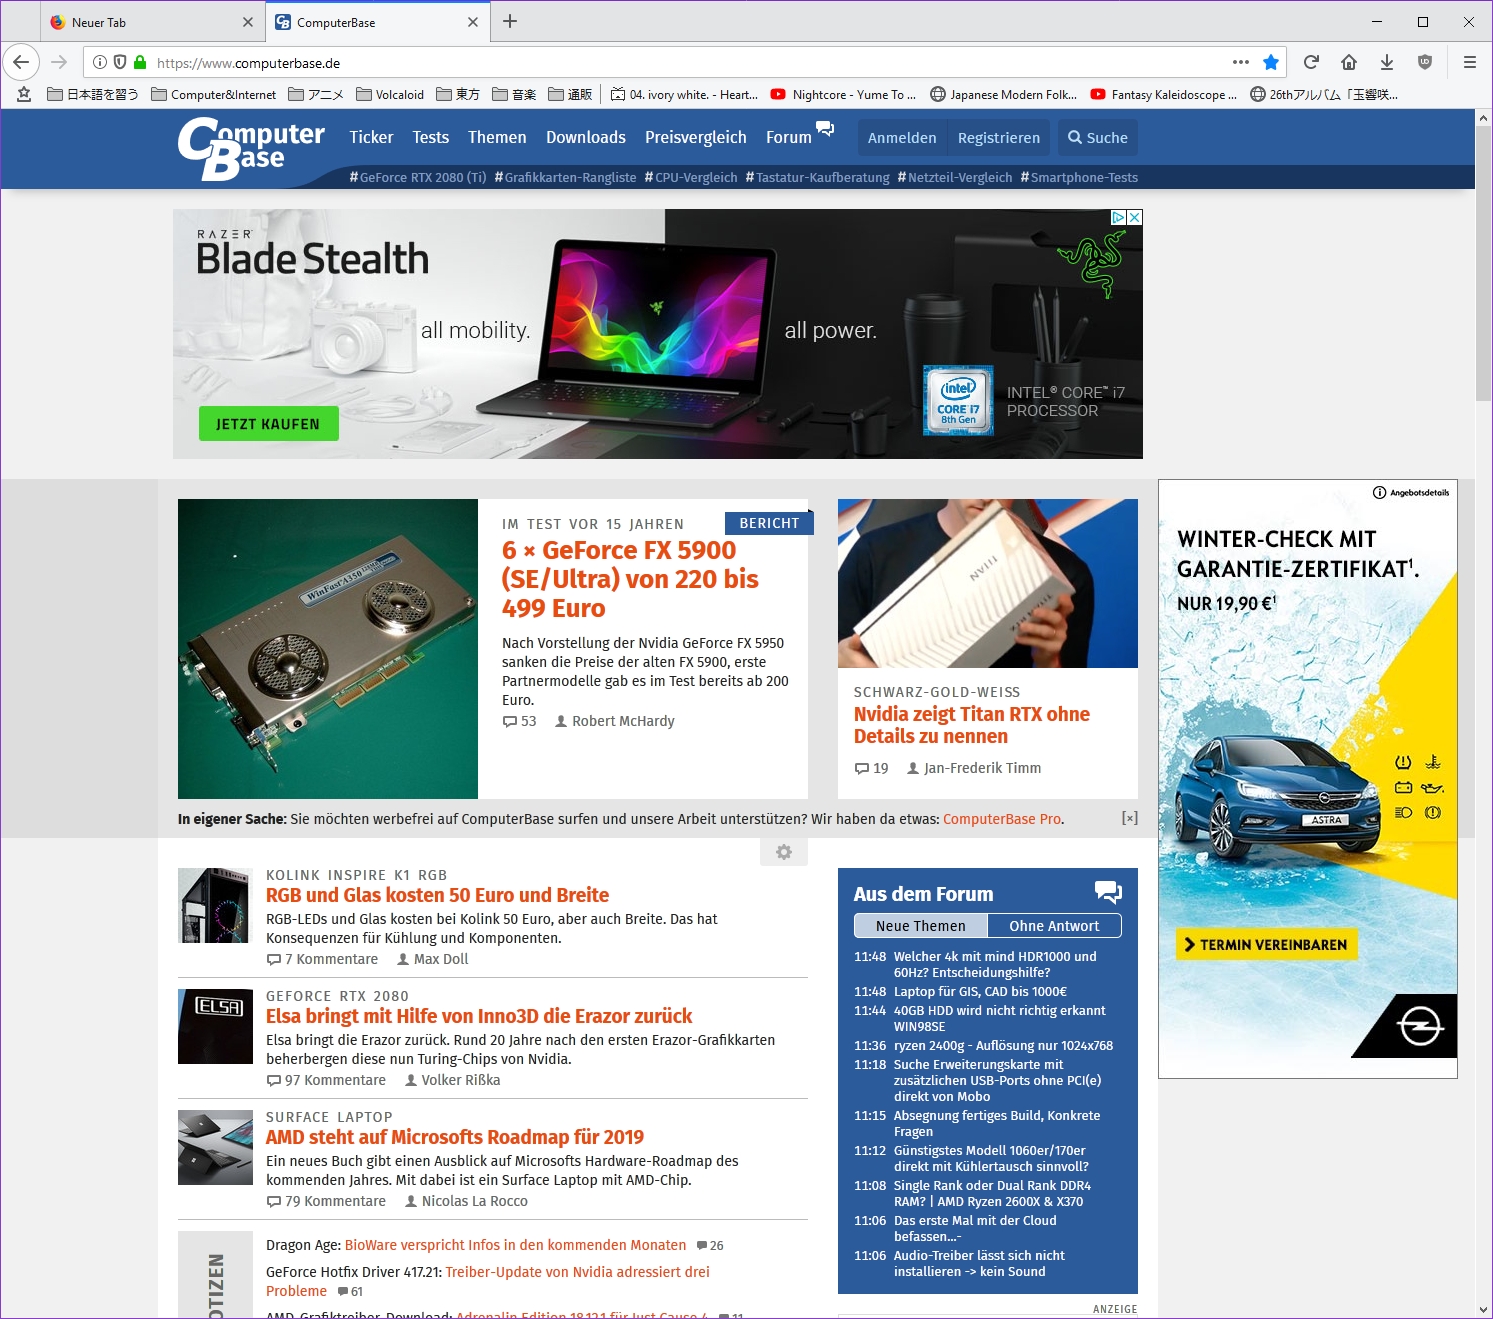Screen dimensions: 1493x1319
Task: Open the Tests menu item
Action: [x=431, y=137]
